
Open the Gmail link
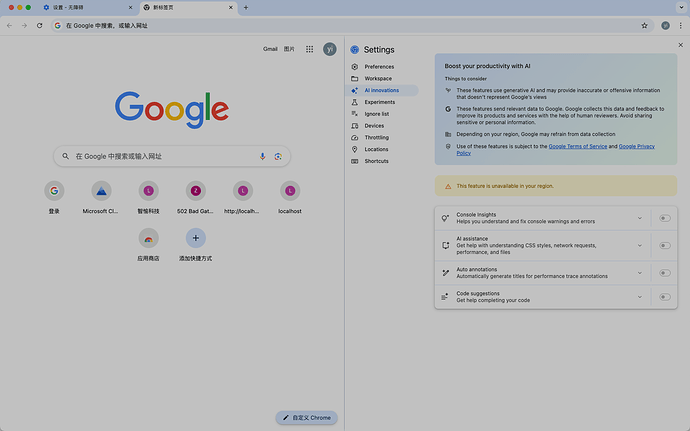270,49
